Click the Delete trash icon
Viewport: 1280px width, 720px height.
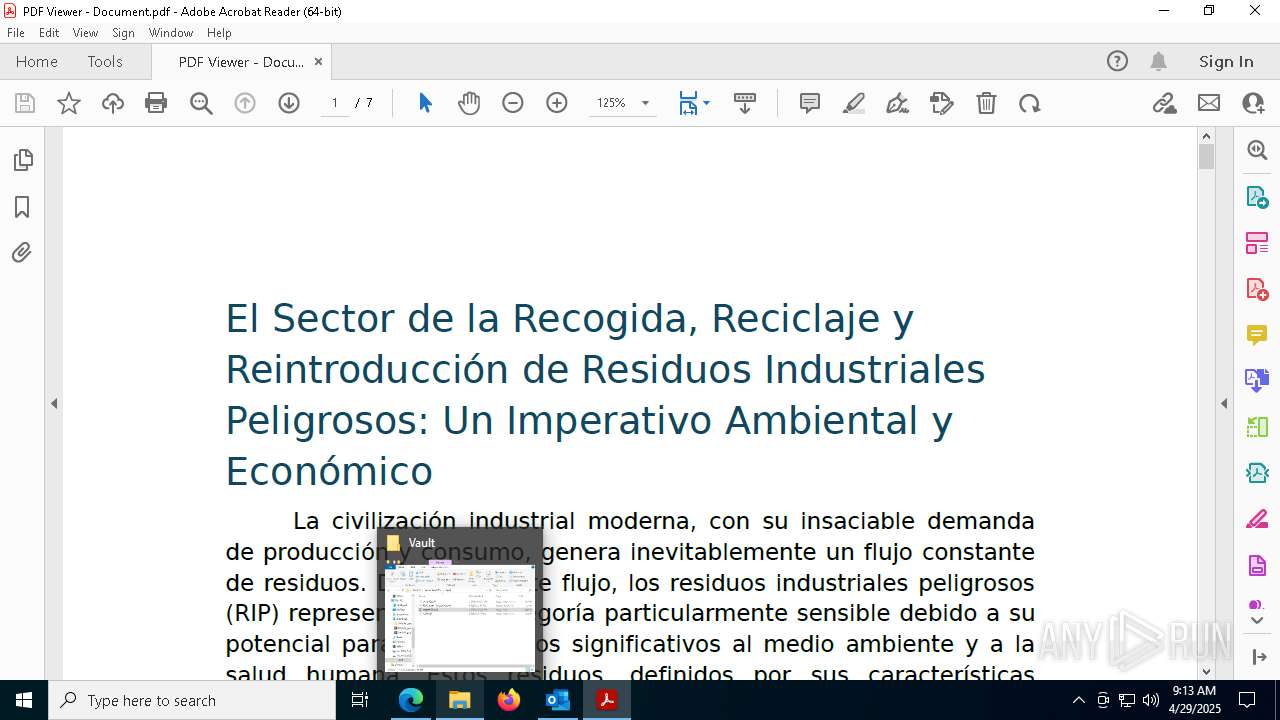986,103
